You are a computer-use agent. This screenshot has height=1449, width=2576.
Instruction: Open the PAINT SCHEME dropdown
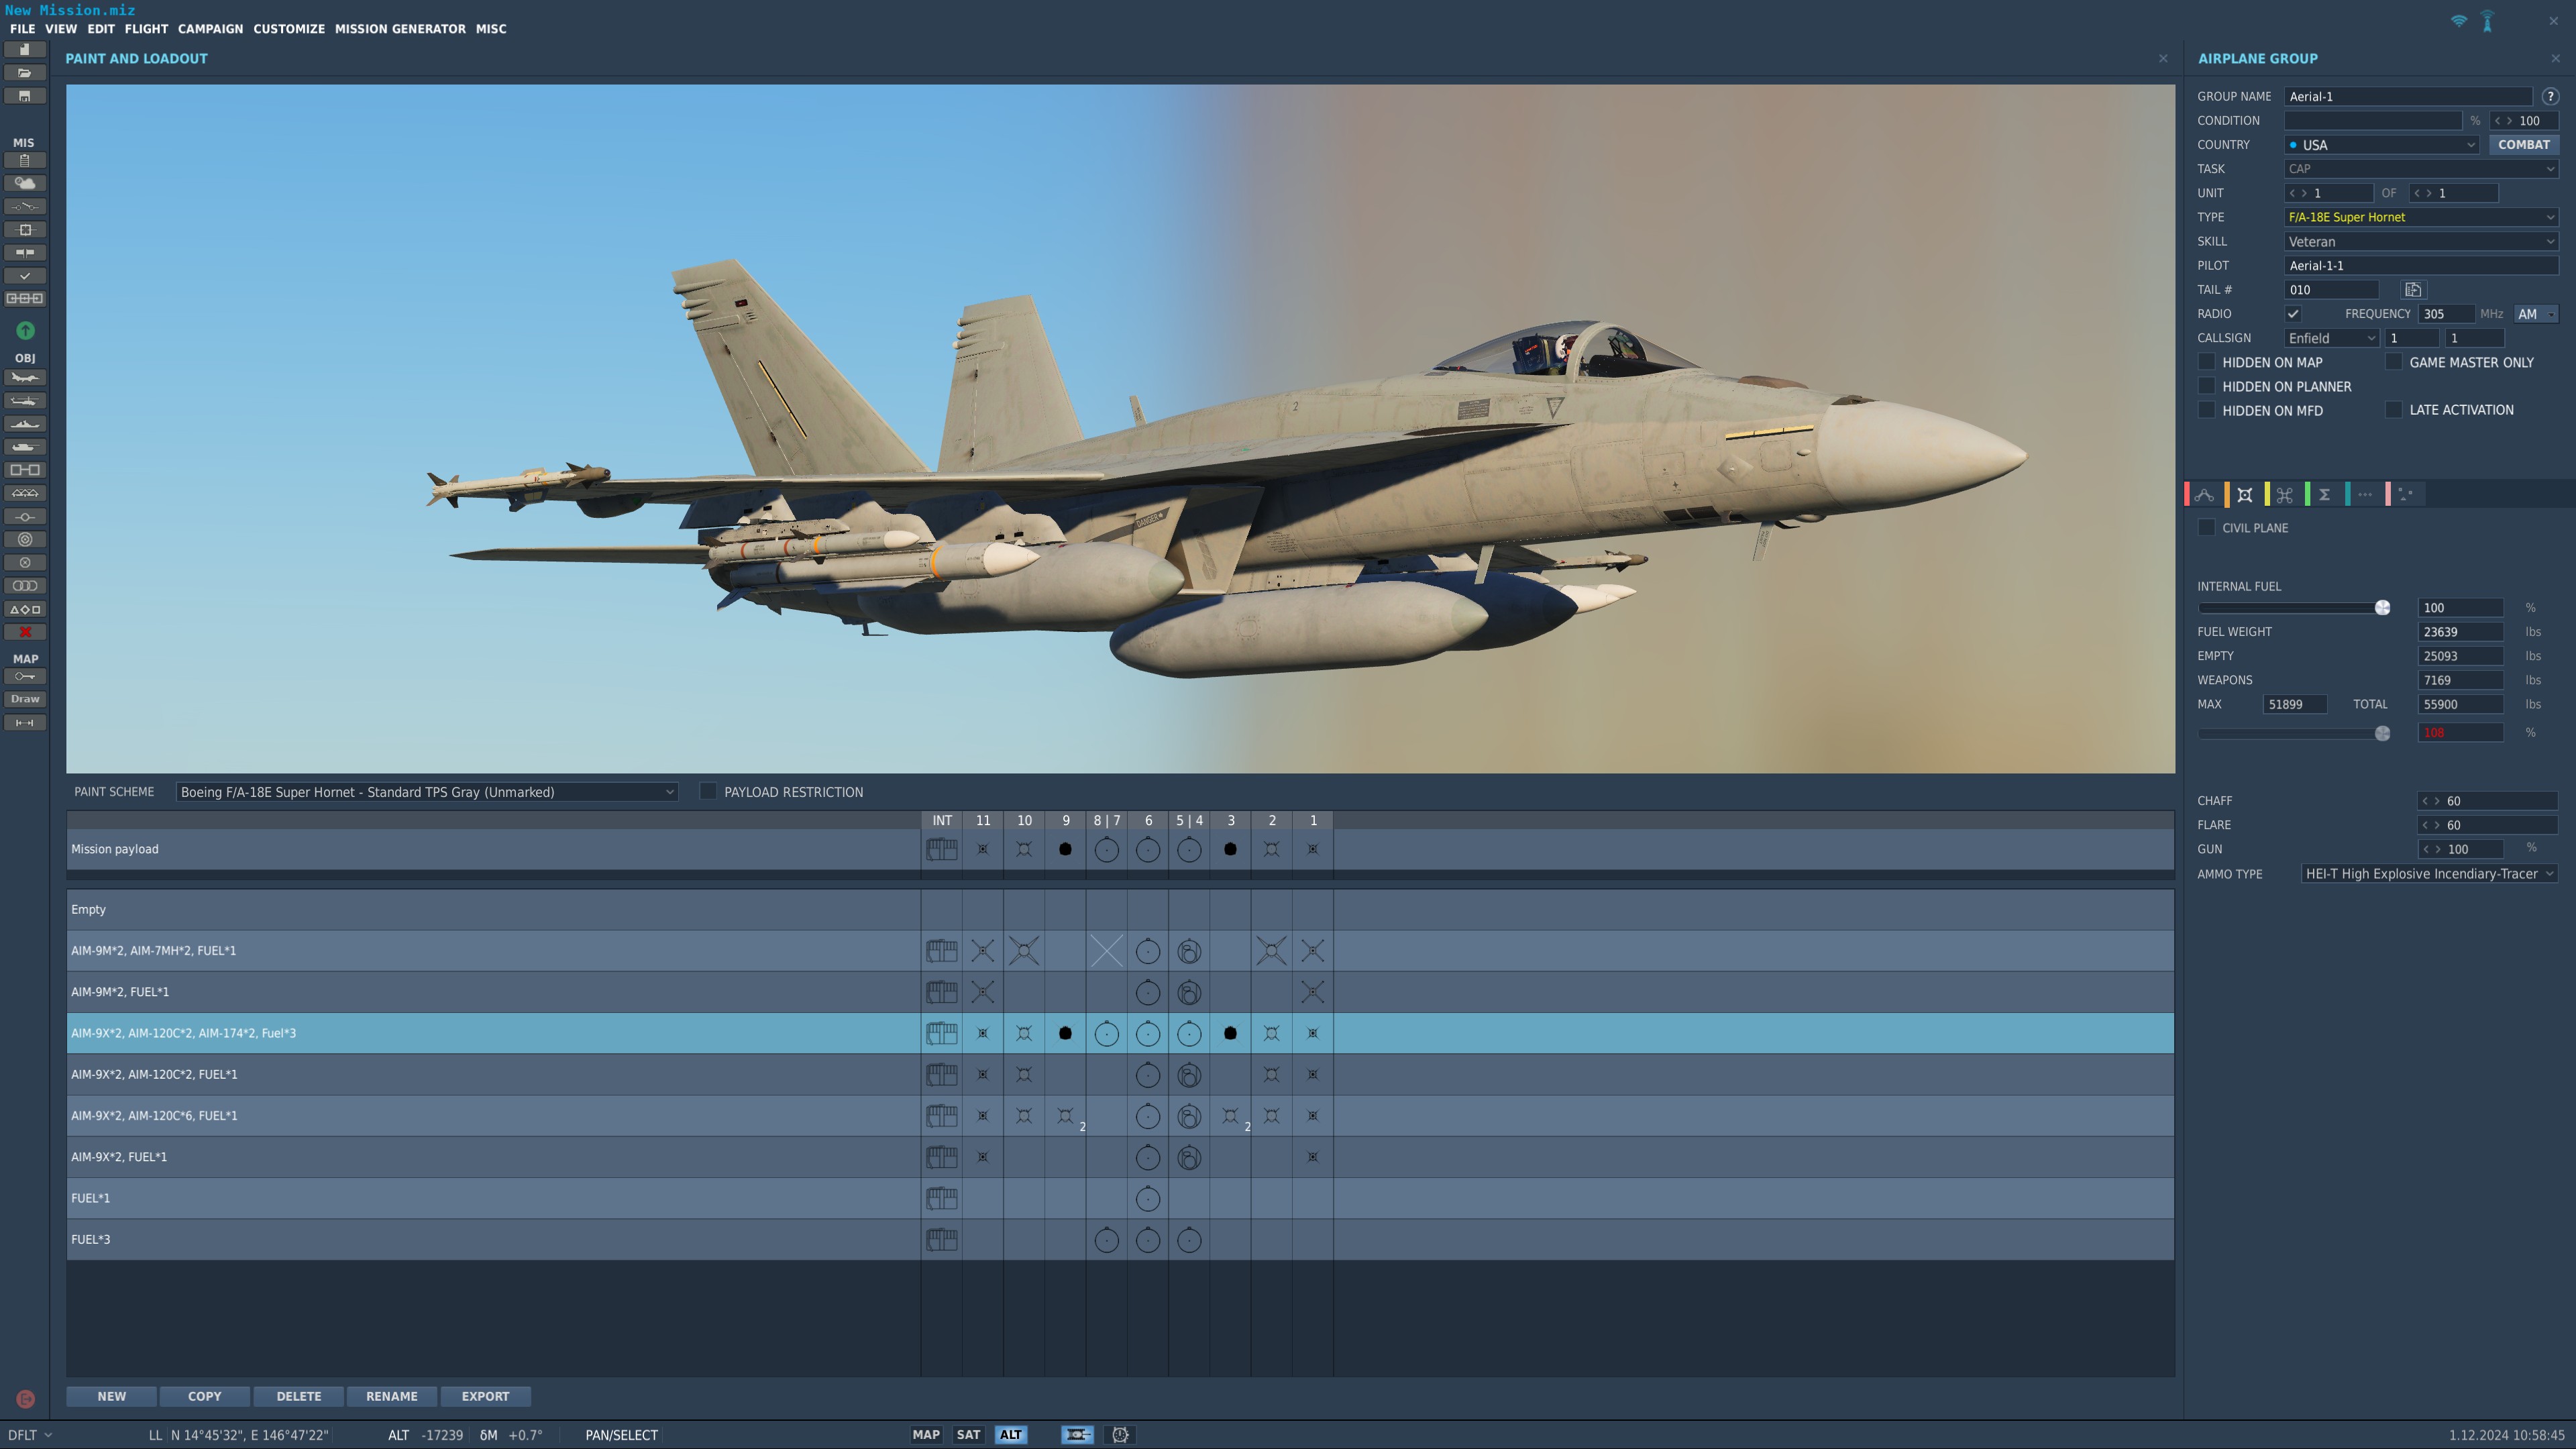[424, 791]
